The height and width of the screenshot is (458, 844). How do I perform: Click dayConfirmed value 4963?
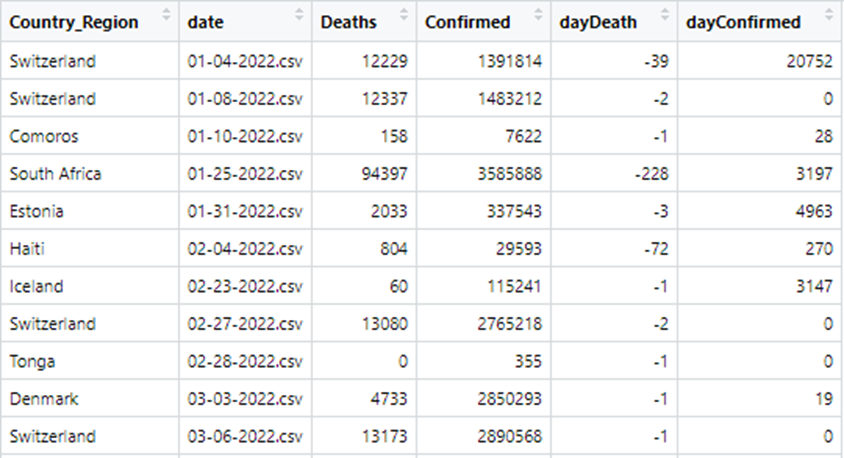pos(815,211)
